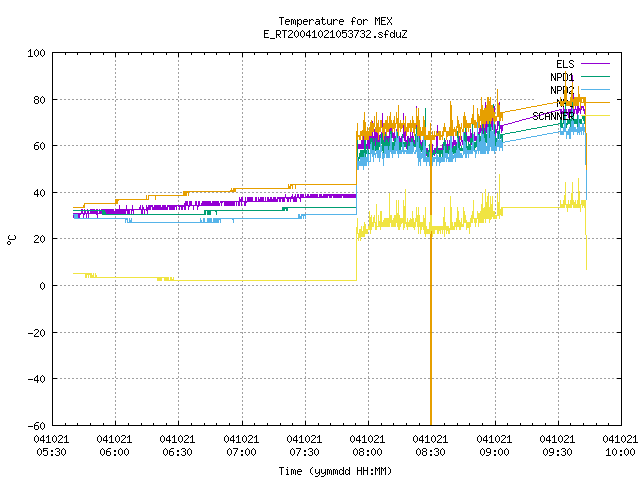Screen dimensions: 640x480
Task: Click the y-axis value -40
Action: tap(36, 379)
